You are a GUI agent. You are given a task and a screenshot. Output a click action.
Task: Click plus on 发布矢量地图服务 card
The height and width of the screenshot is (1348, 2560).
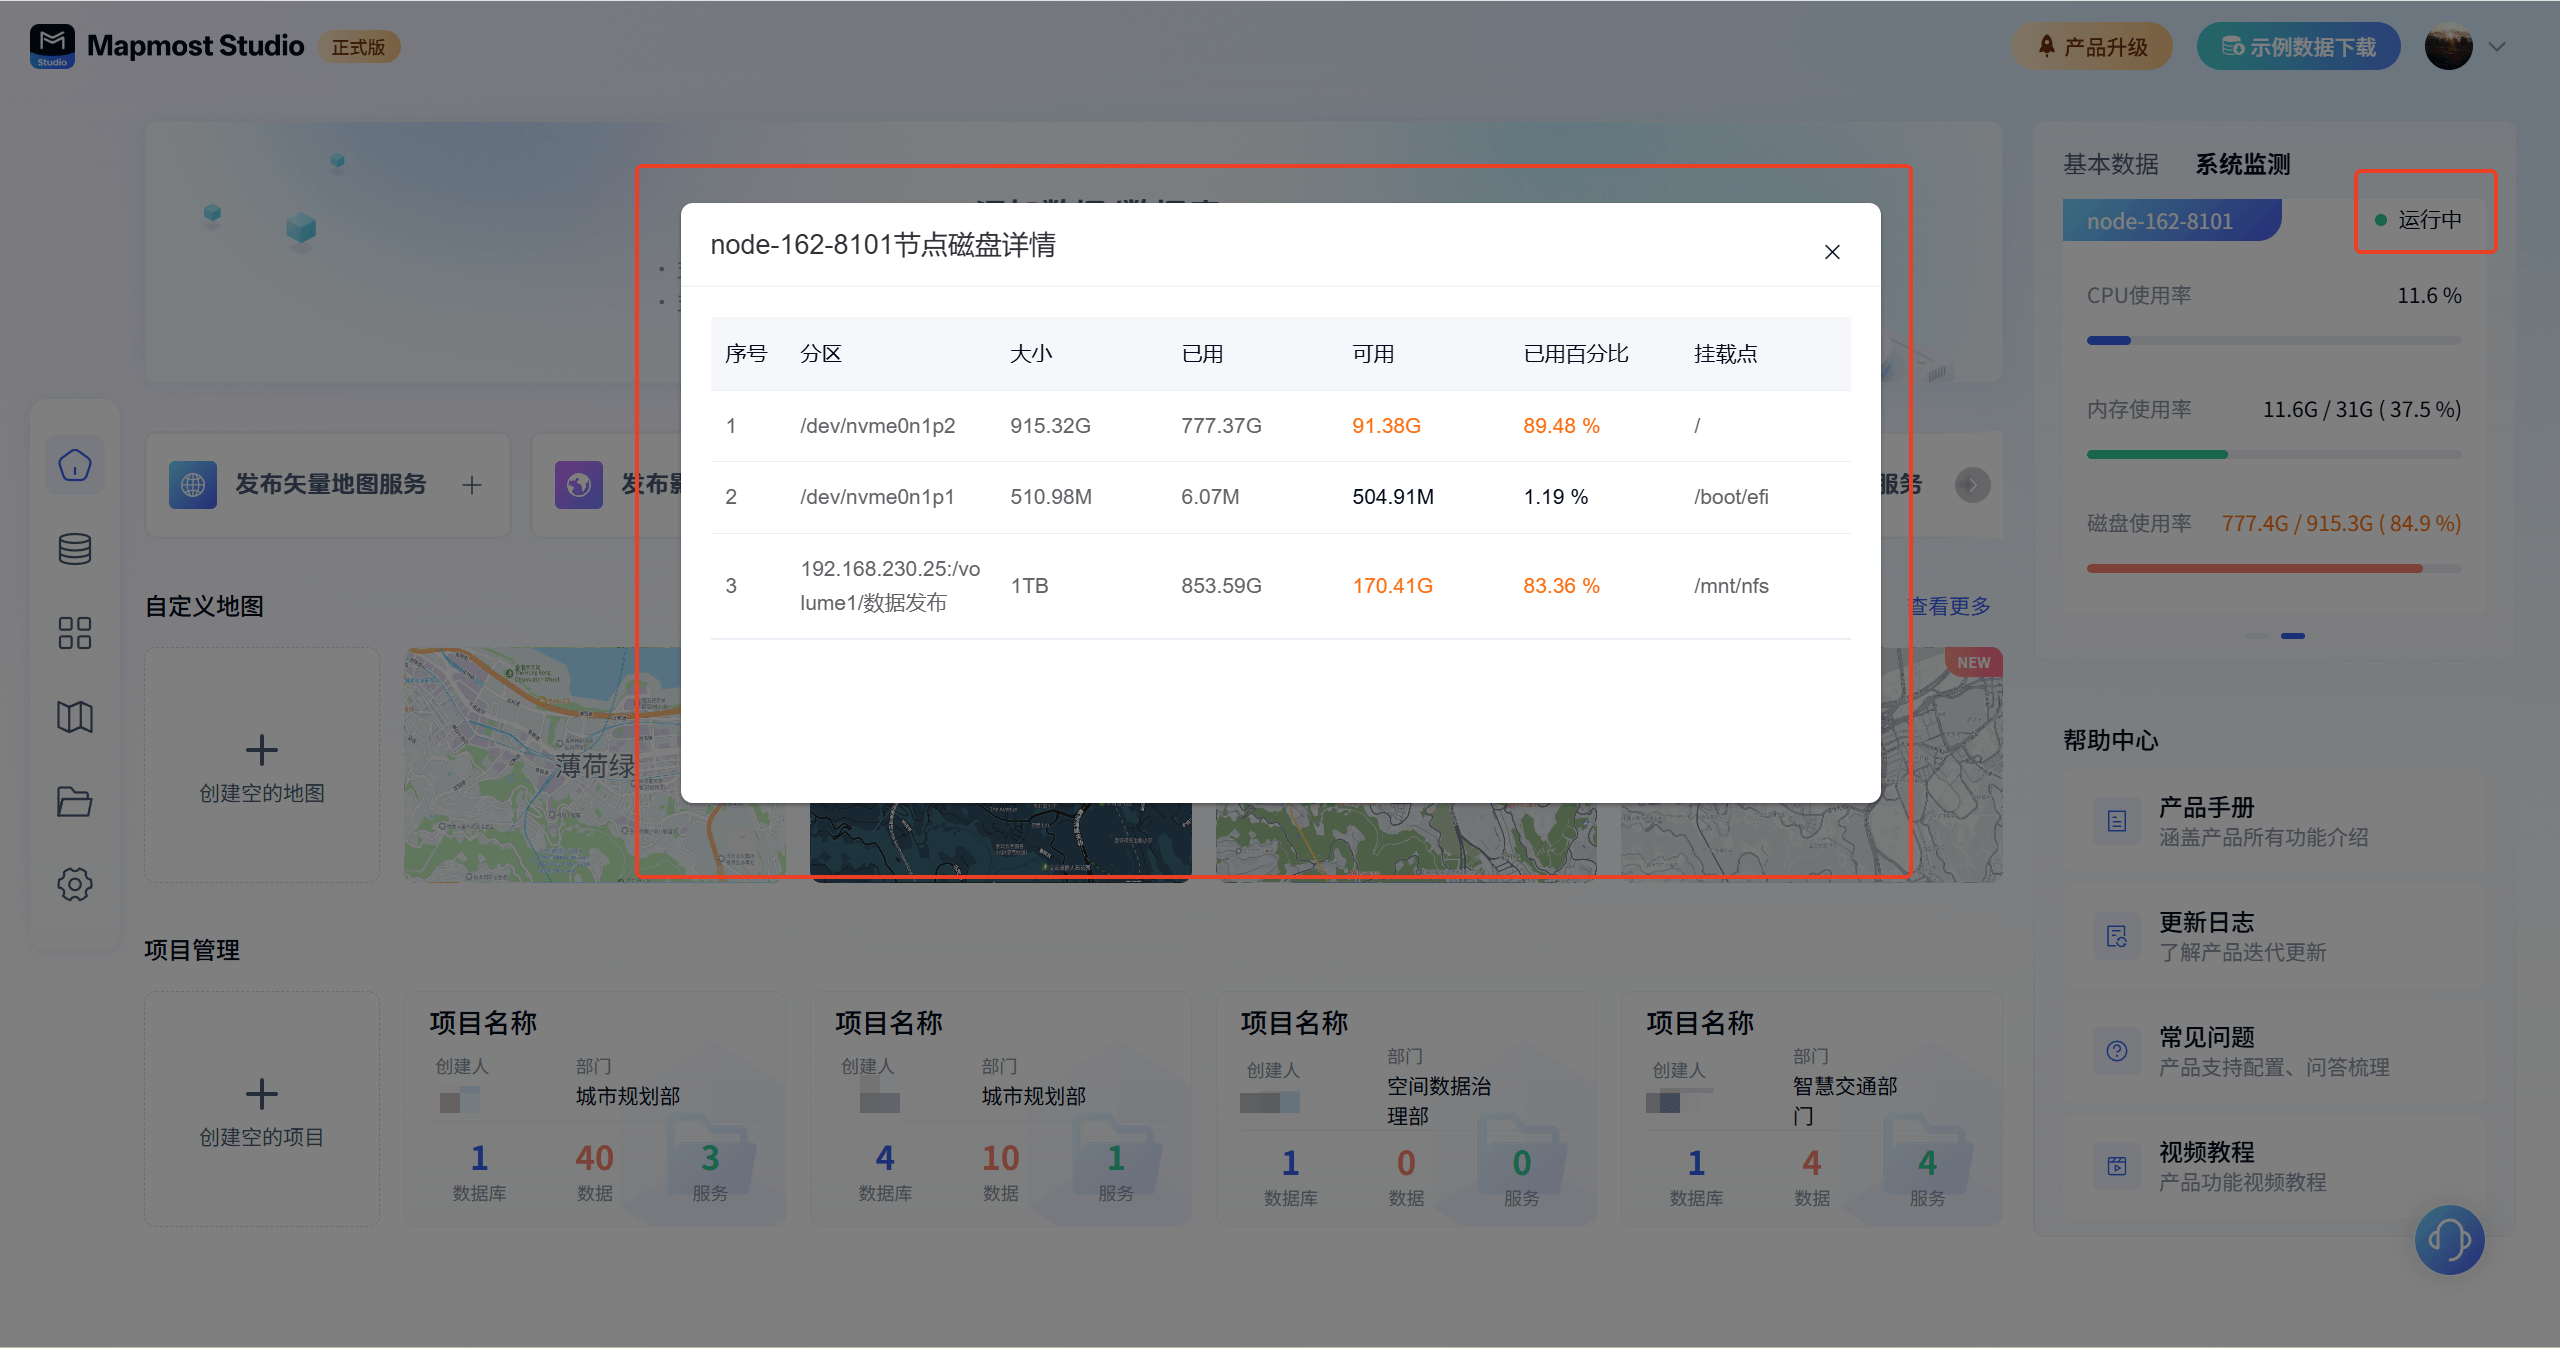(x=472, y=485)
